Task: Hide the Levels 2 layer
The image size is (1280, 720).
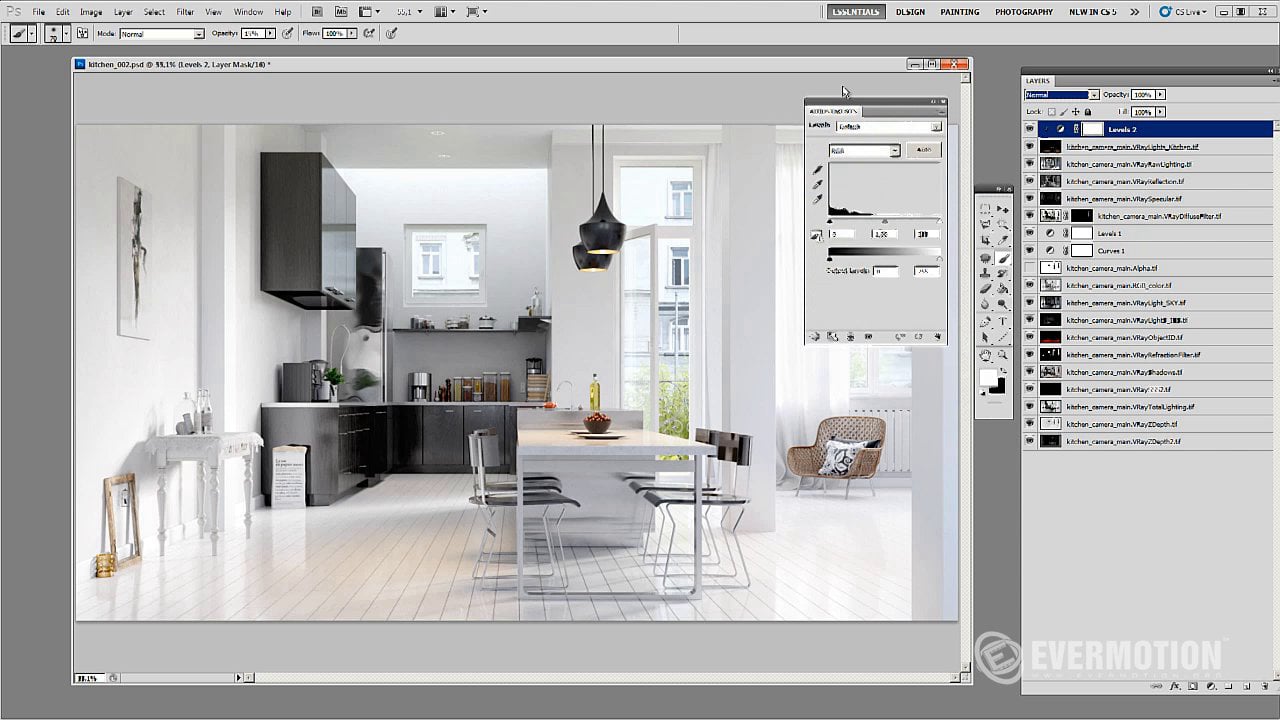Action: 1030,129
